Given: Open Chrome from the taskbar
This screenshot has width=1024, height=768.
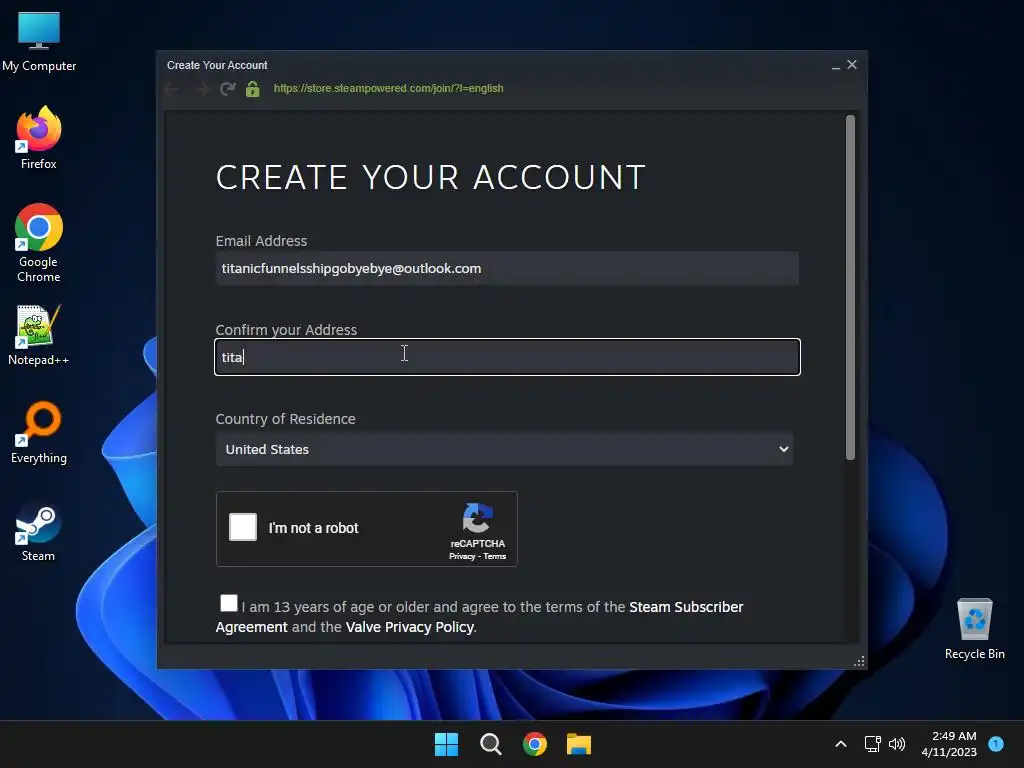Looking at the screenshot, I should (x=535, y=744).
